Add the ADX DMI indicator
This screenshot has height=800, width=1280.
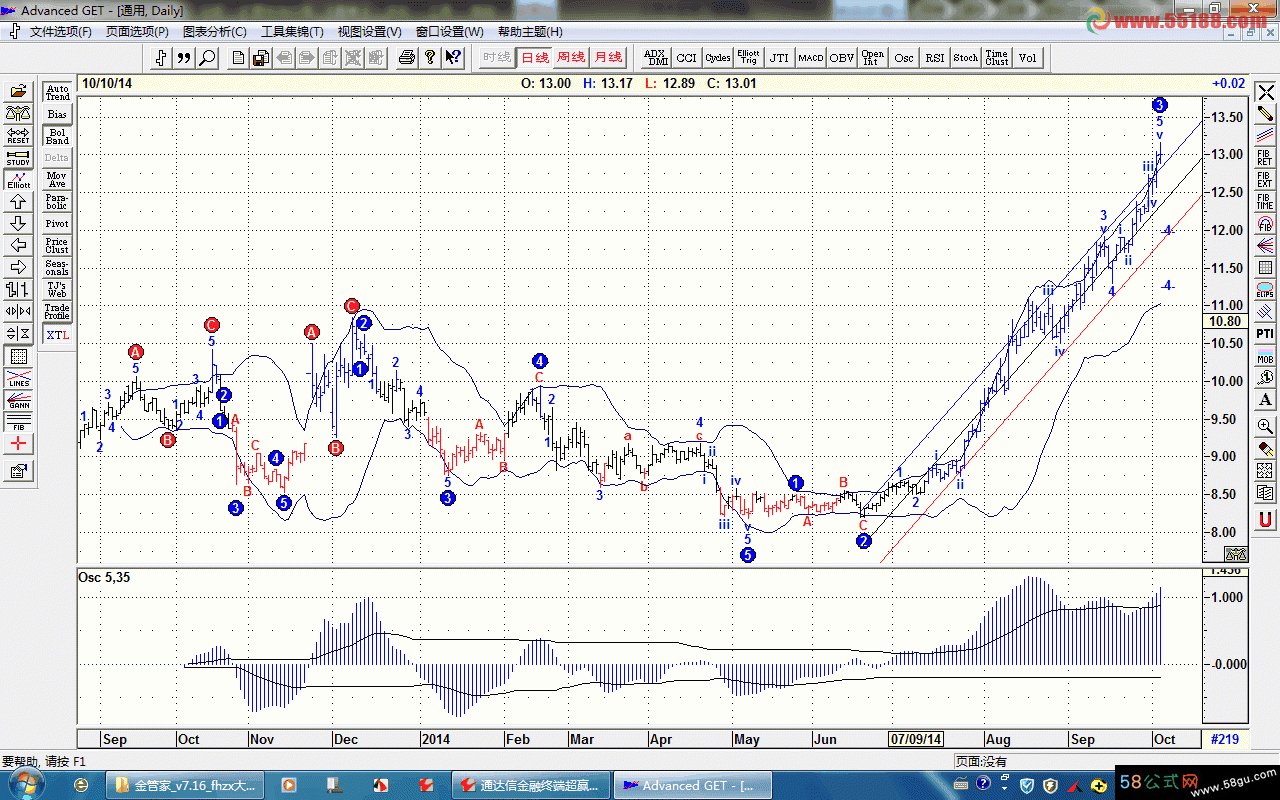coord(656,58)
